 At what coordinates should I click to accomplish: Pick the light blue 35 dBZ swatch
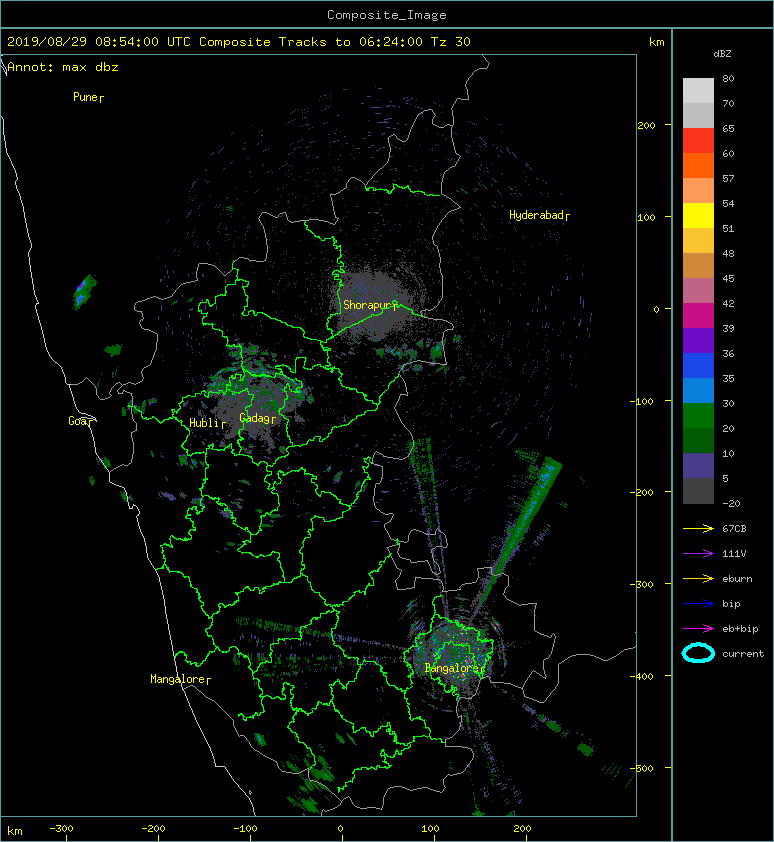point(698,391)
